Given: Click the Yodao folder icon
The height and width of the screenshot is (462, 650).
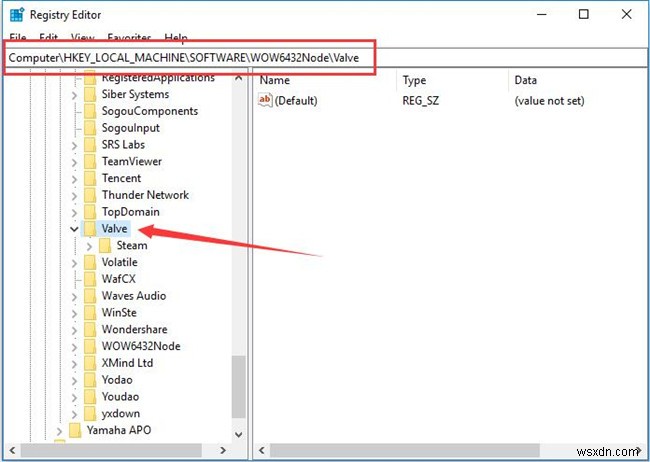Looking at the screenshot, I should click(90, 380).
